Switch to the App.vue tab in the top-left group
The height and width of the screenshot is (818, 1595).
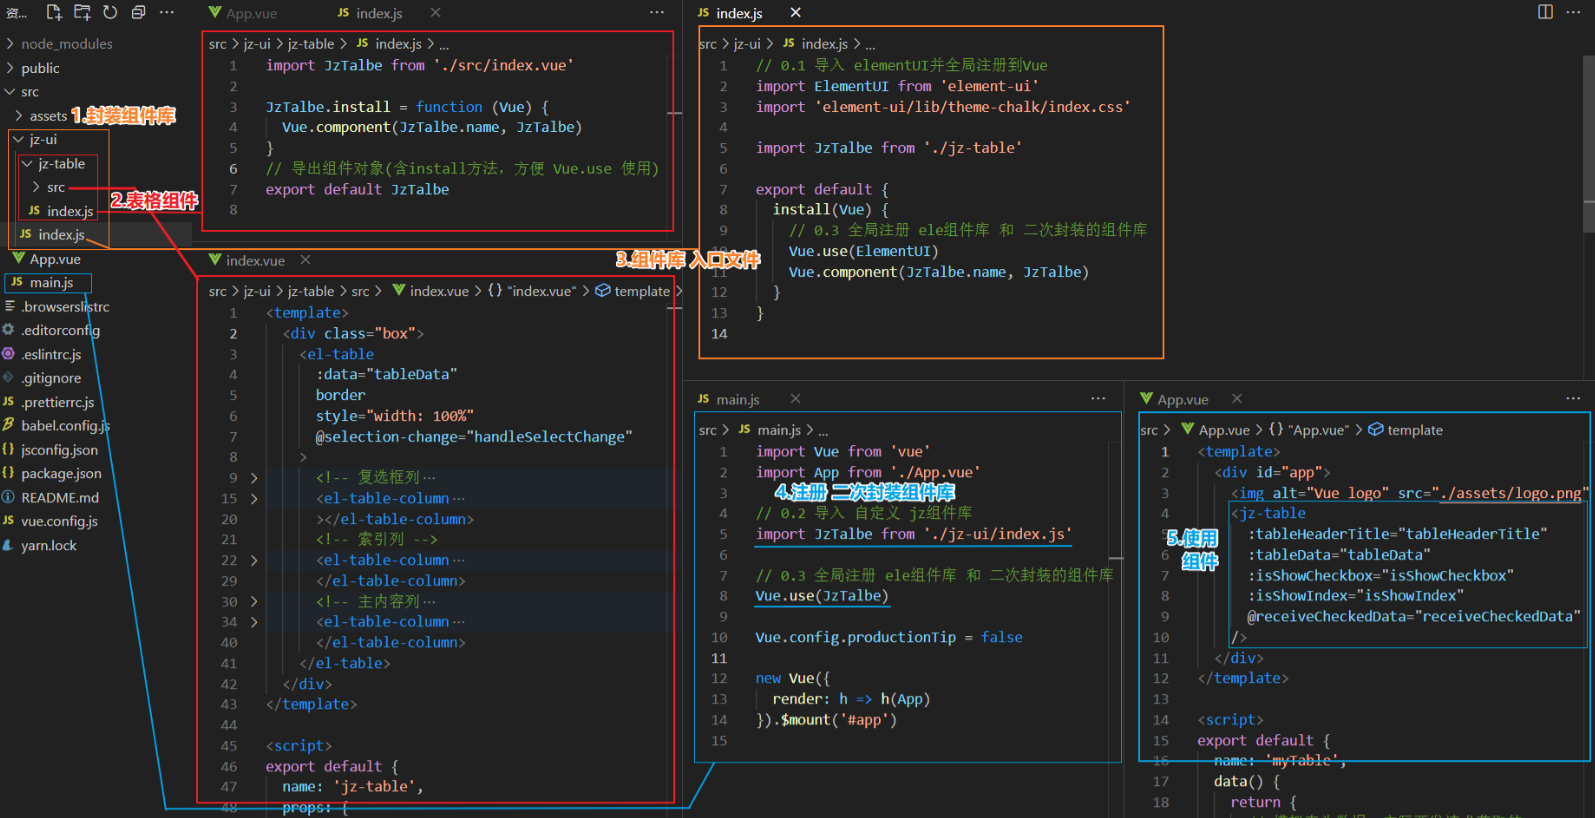pos(243,13)
